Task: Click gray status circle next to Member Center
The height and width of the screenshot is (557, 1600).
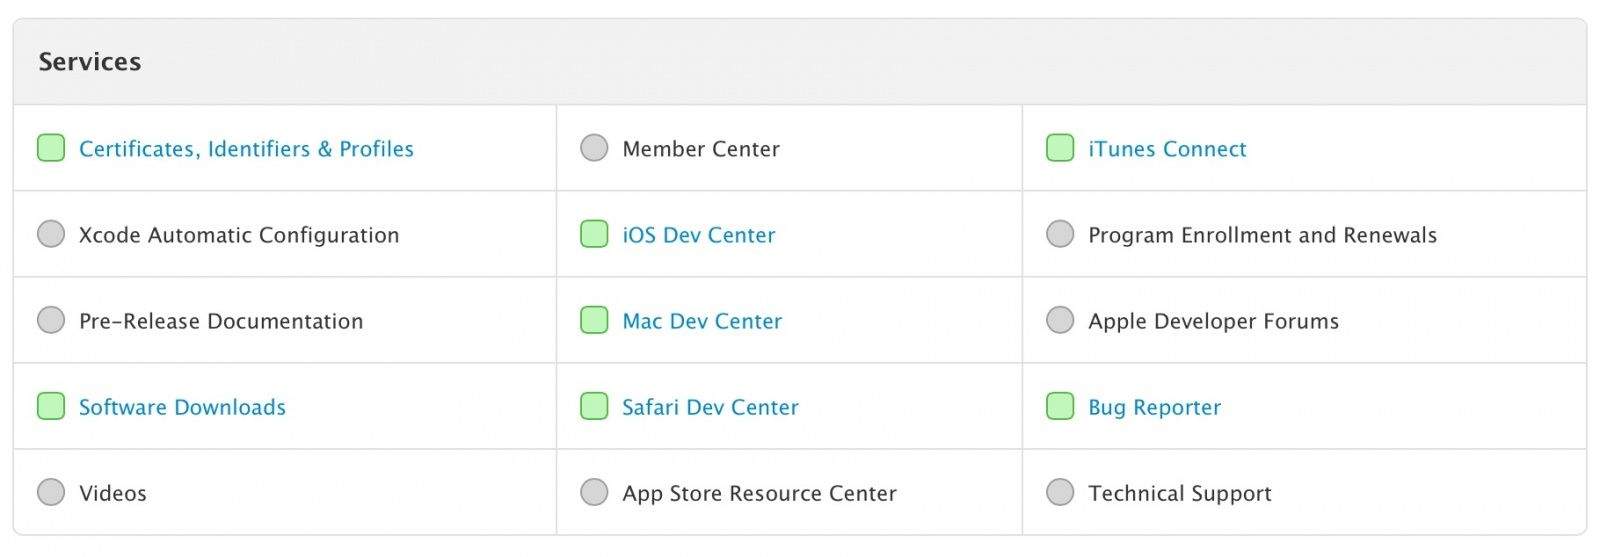Action: click(x=594, y=149)
